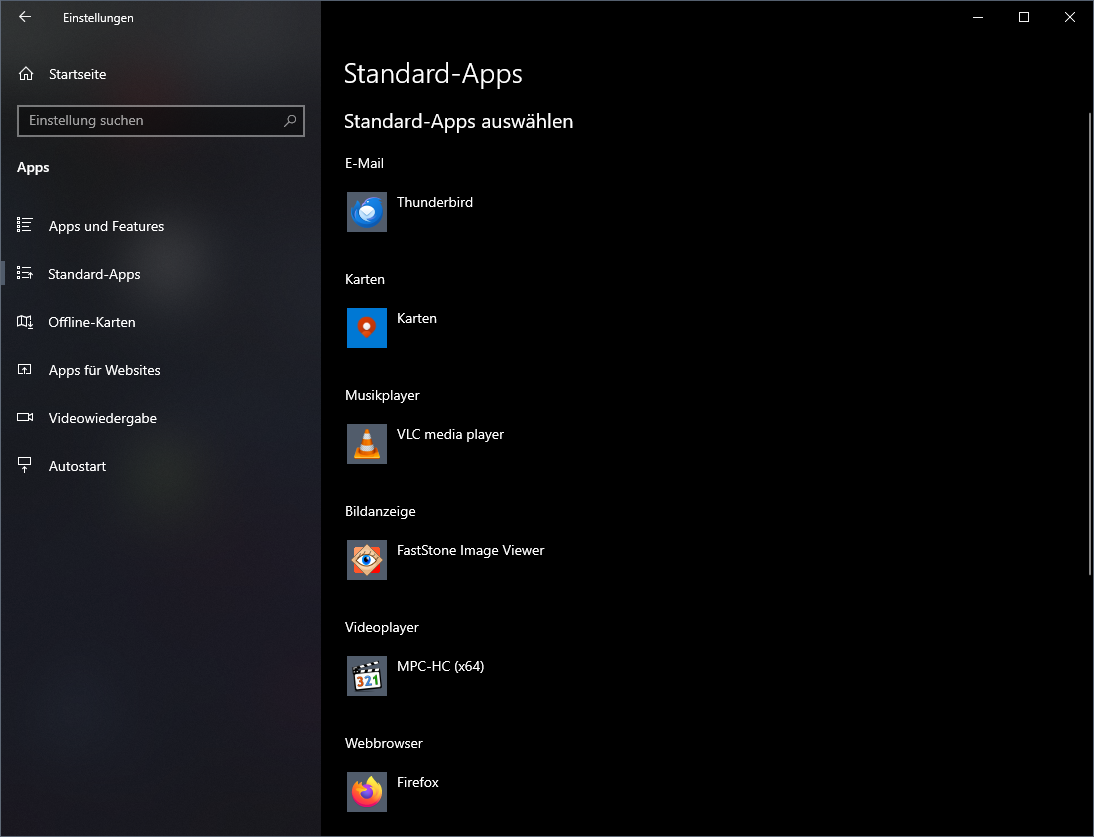Click the Musikplayer category label

point(382,395)
